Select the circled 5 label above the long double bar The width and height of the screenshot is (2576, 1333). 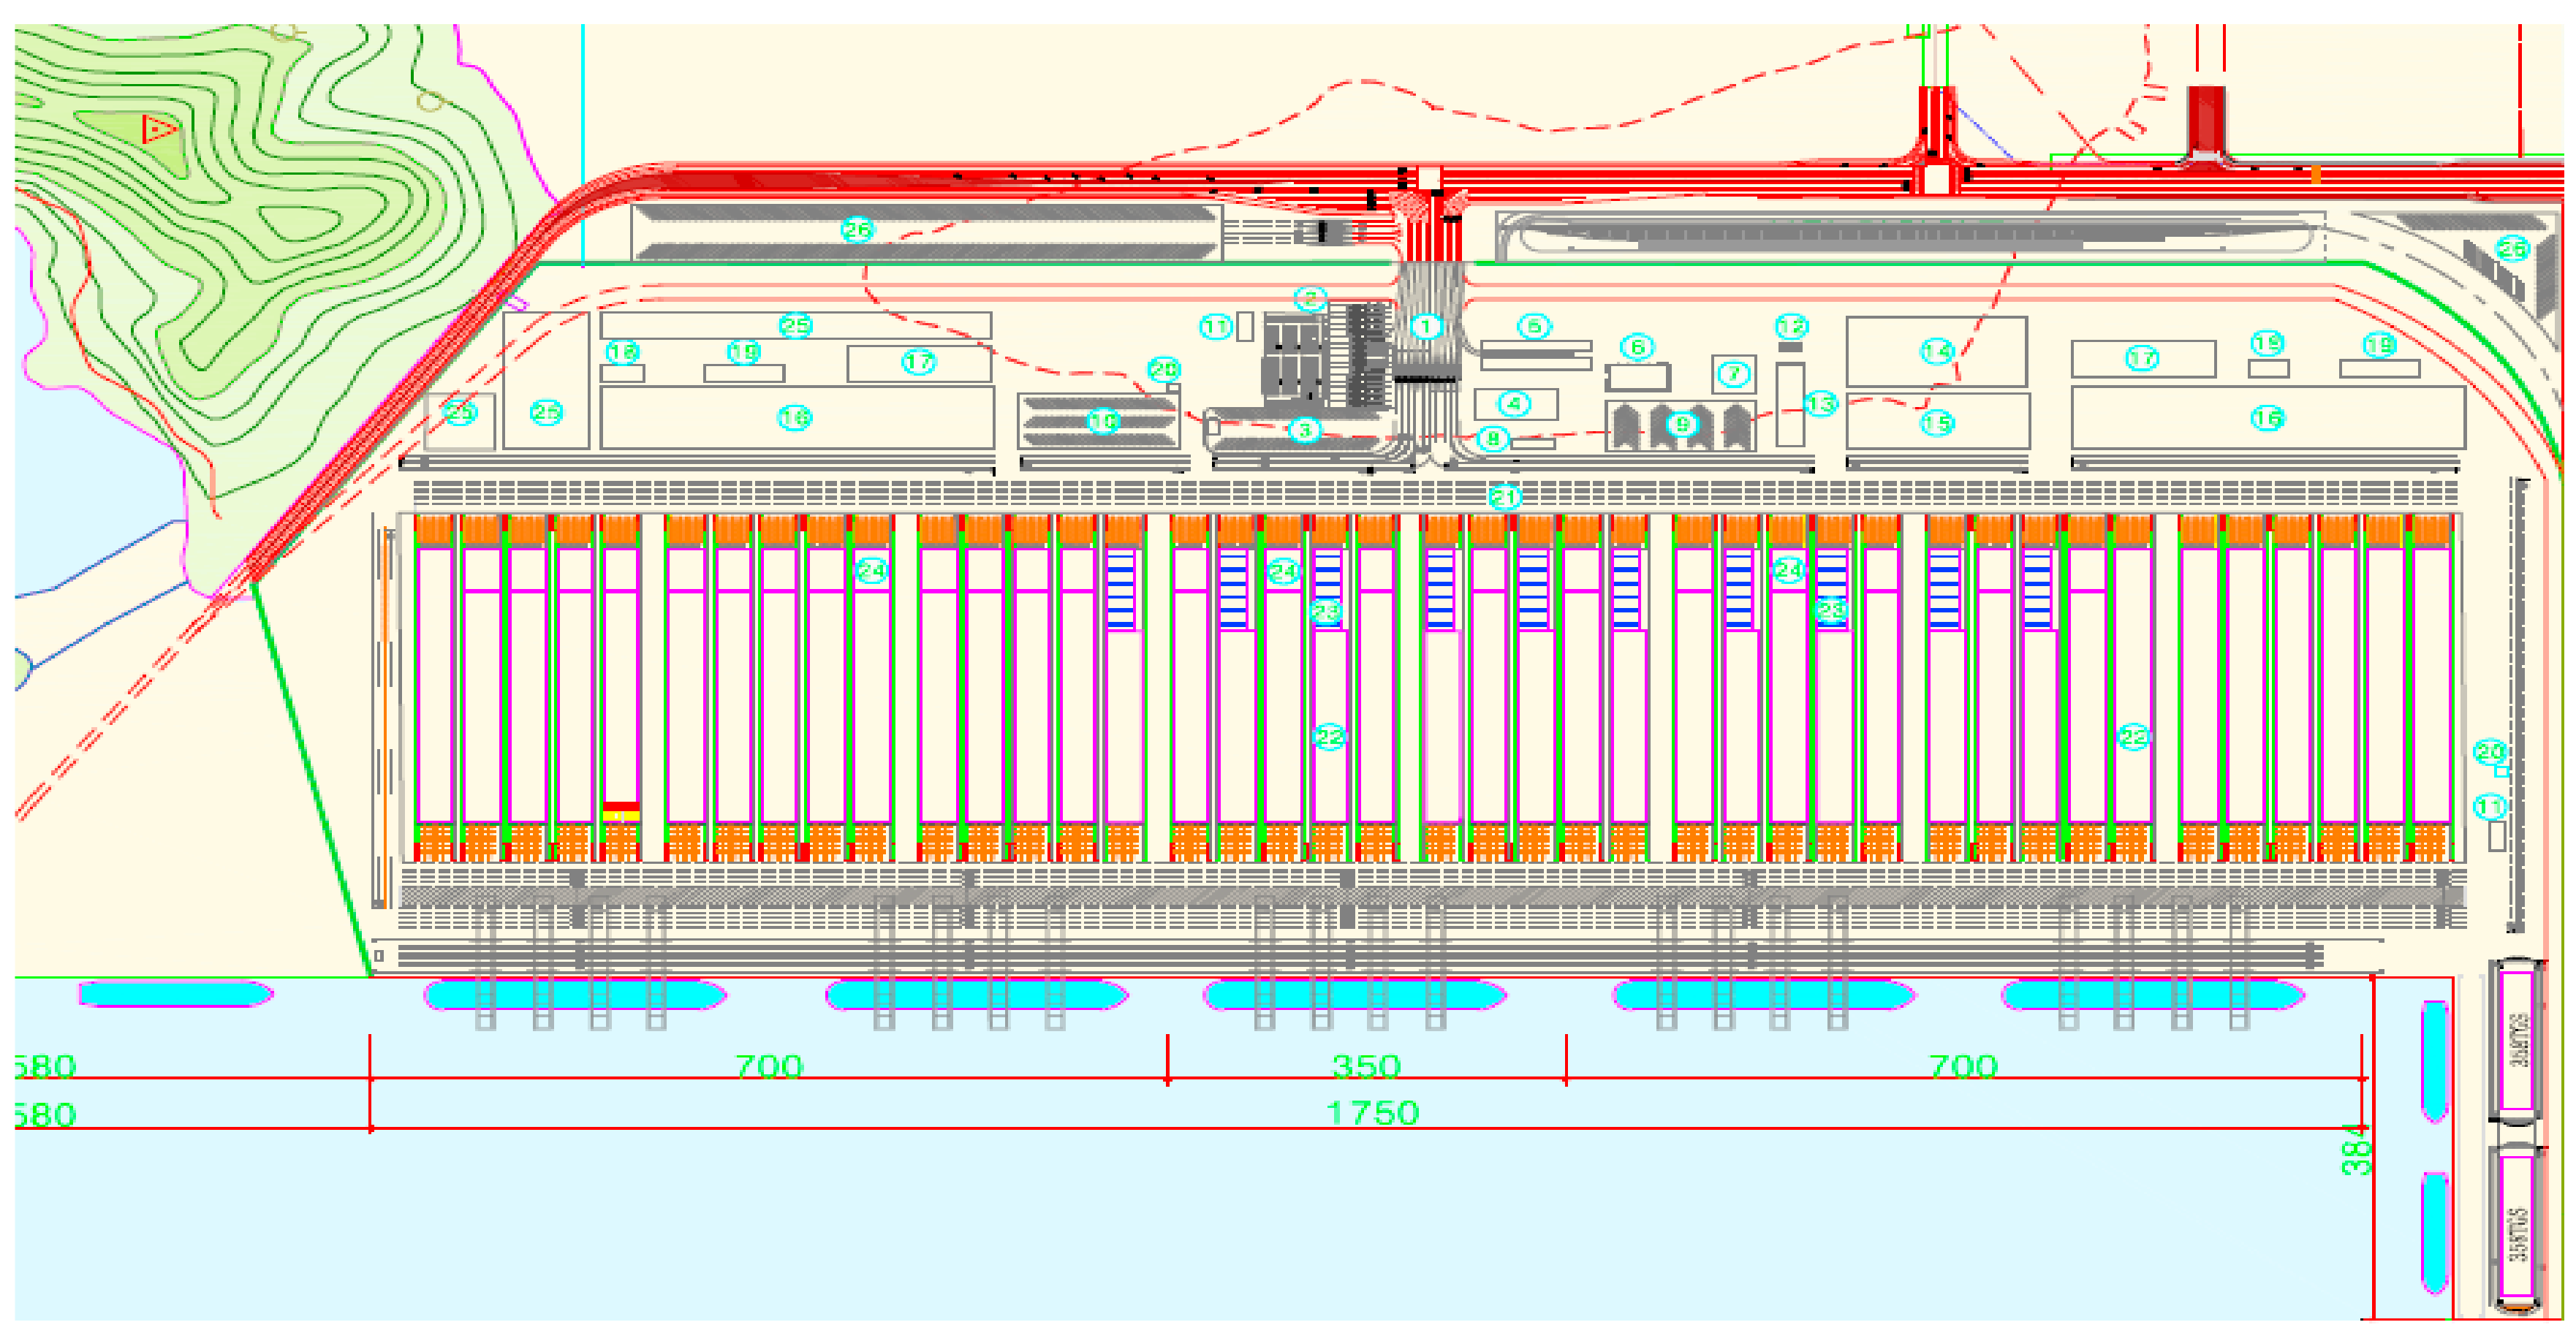[1534, 326]
